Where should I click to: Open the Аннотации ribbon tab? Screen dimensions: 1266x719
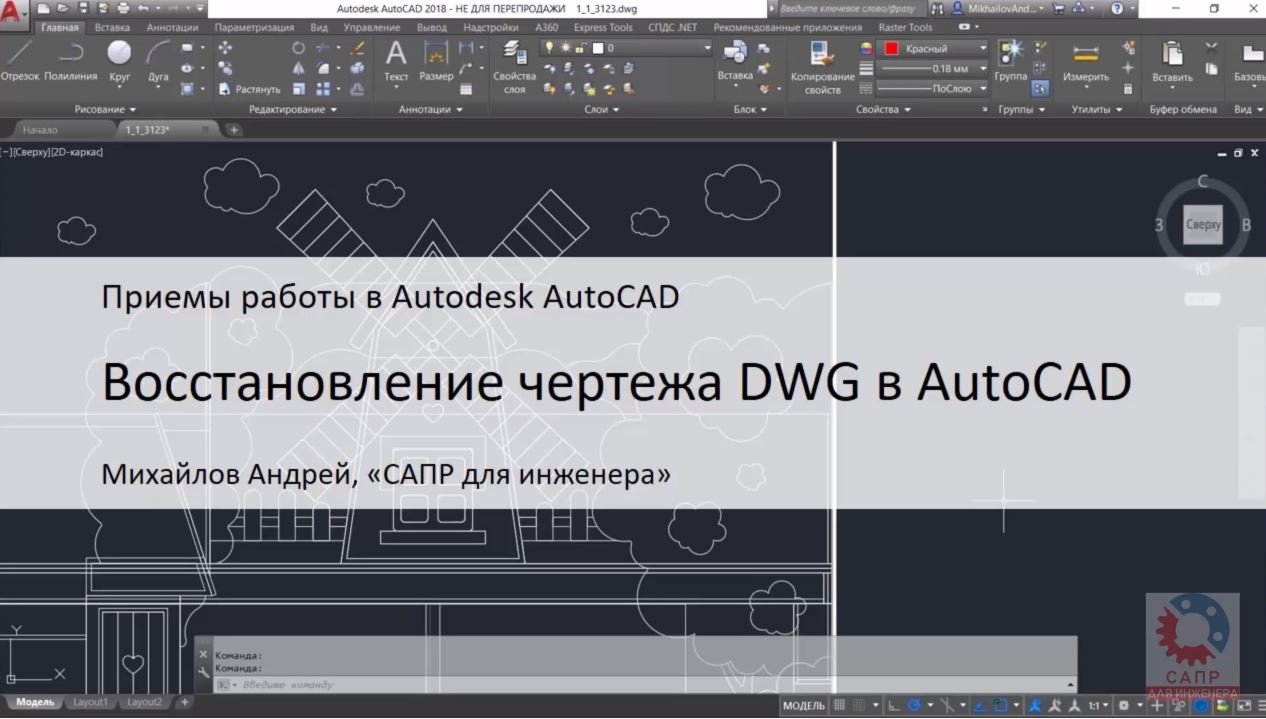pyautogui.click(x=173, y=28)
